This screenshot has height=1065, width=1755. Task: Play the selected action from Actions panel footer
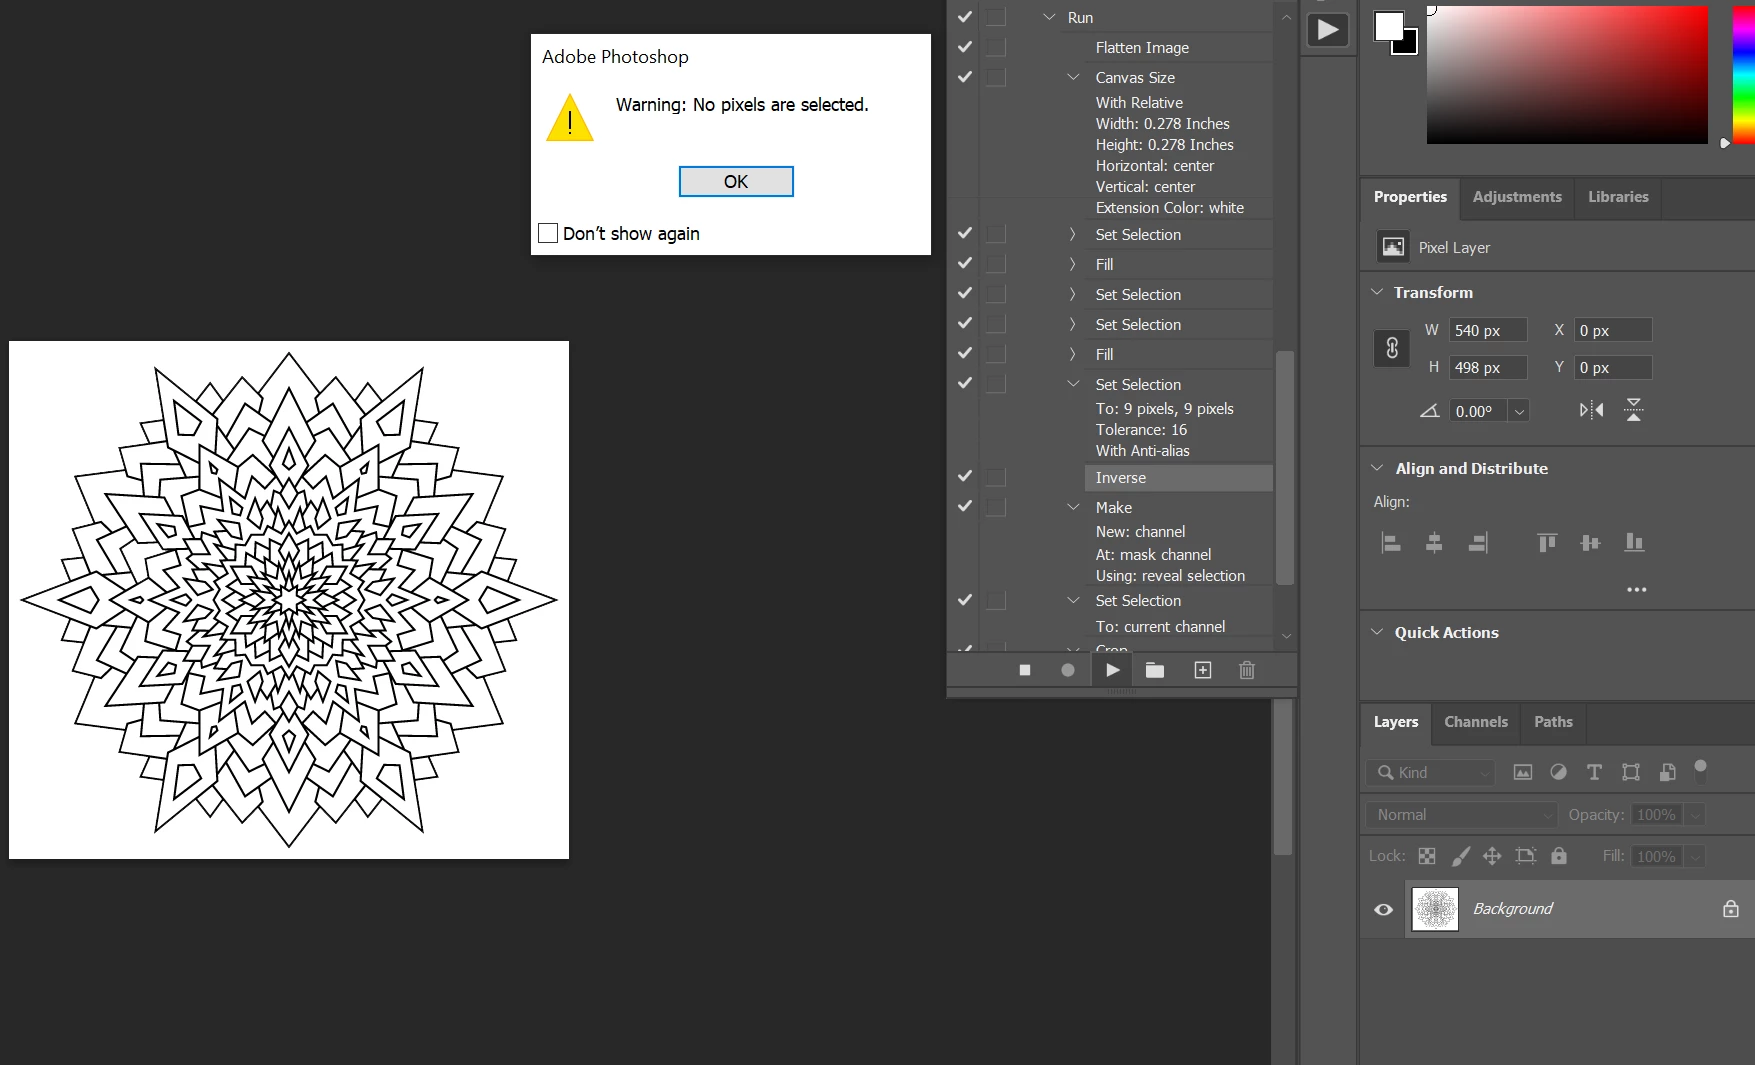click(x=1113, y=670)
